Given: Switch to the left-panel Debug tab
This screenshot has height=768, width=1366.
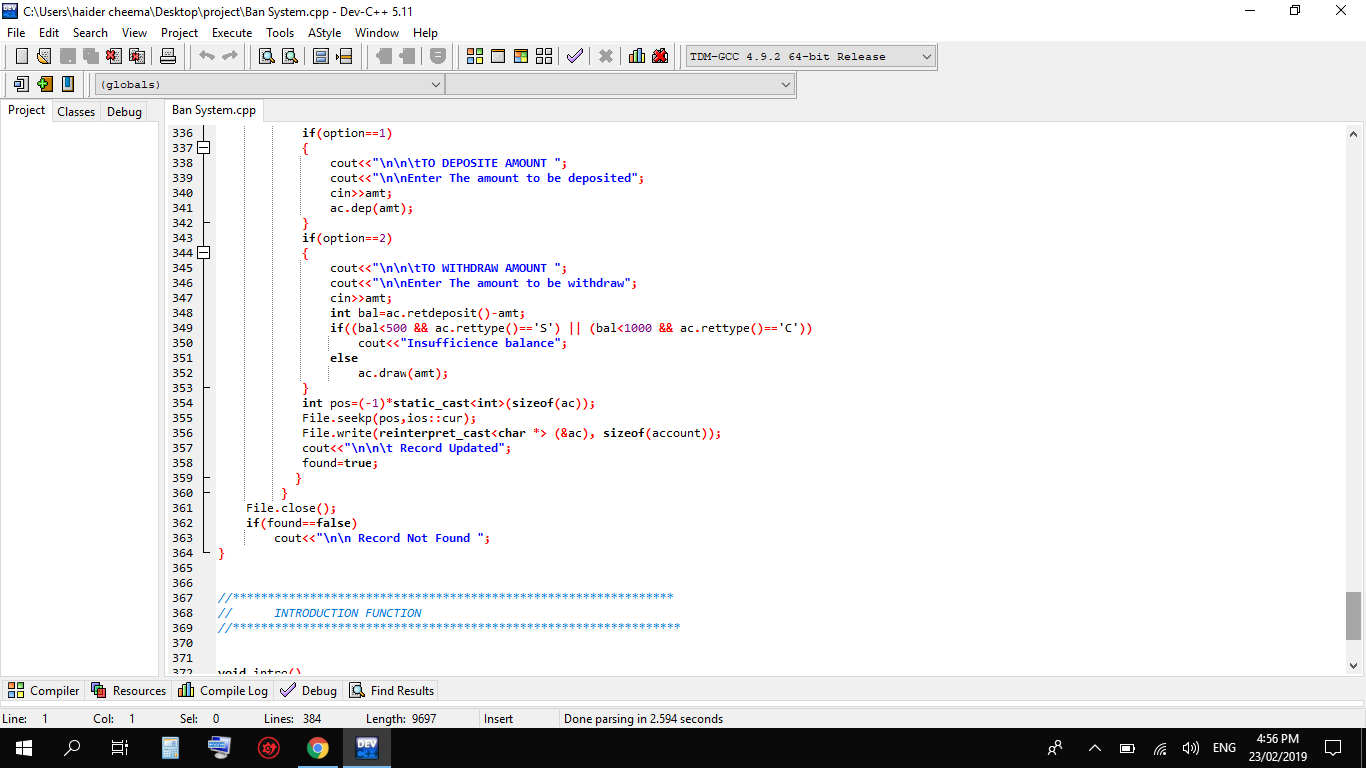Looking at the screenshot, I should point(124,112).
